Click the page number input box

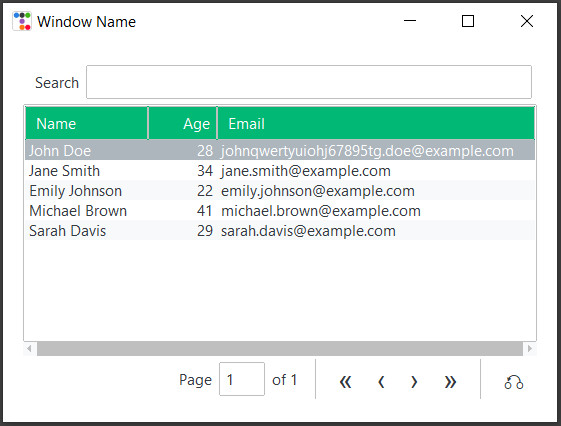point(242,379)
